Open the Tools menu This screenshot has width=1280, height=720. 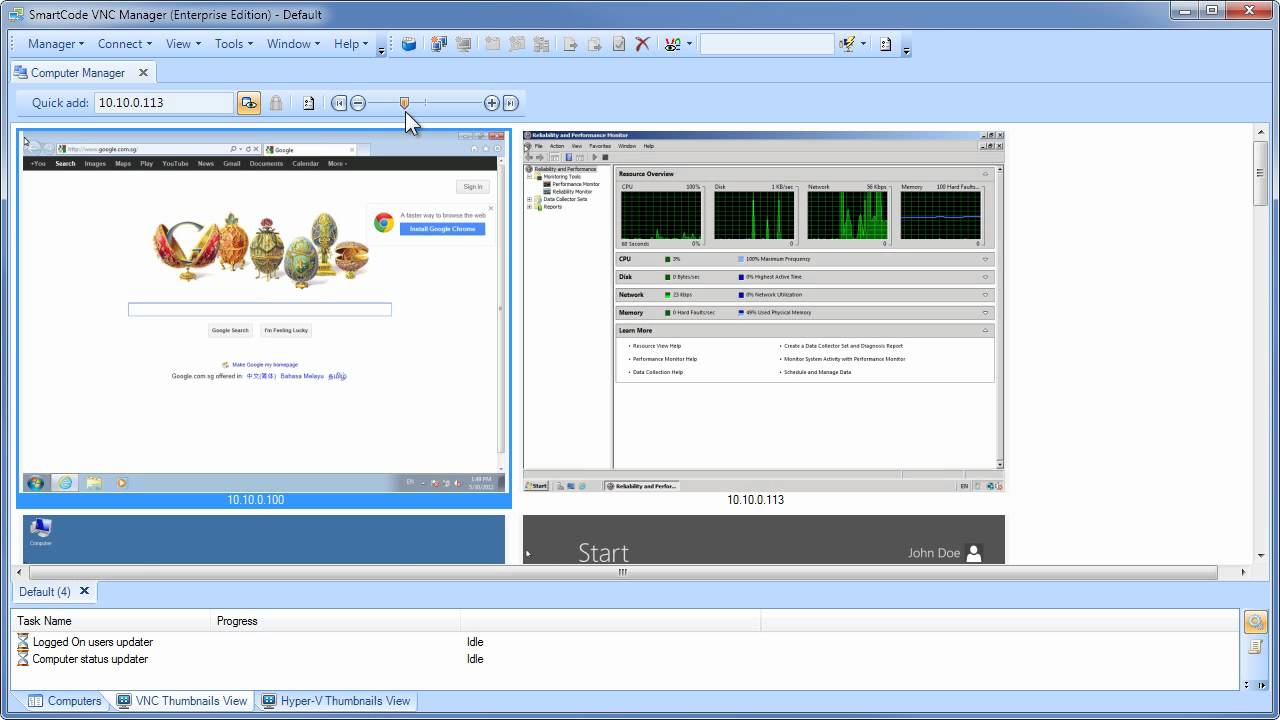pyautogui.click(x=233, y=44)
